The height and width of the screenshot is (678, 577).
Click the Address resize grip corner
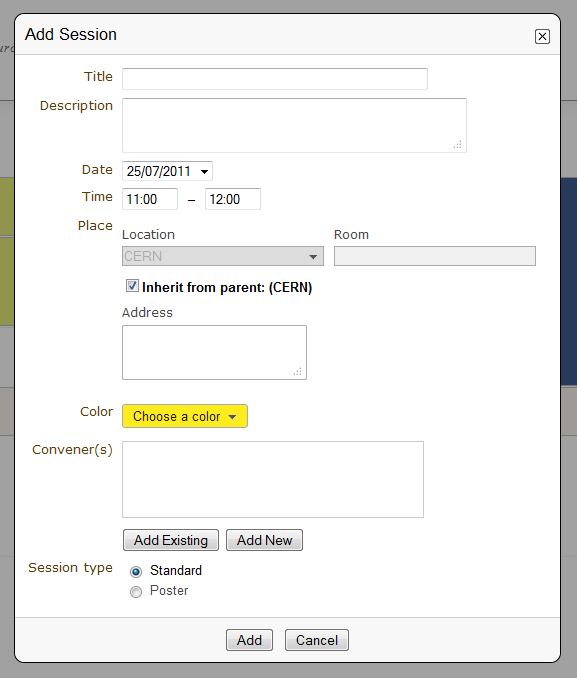pyautogui.click(x=298, y=371)
